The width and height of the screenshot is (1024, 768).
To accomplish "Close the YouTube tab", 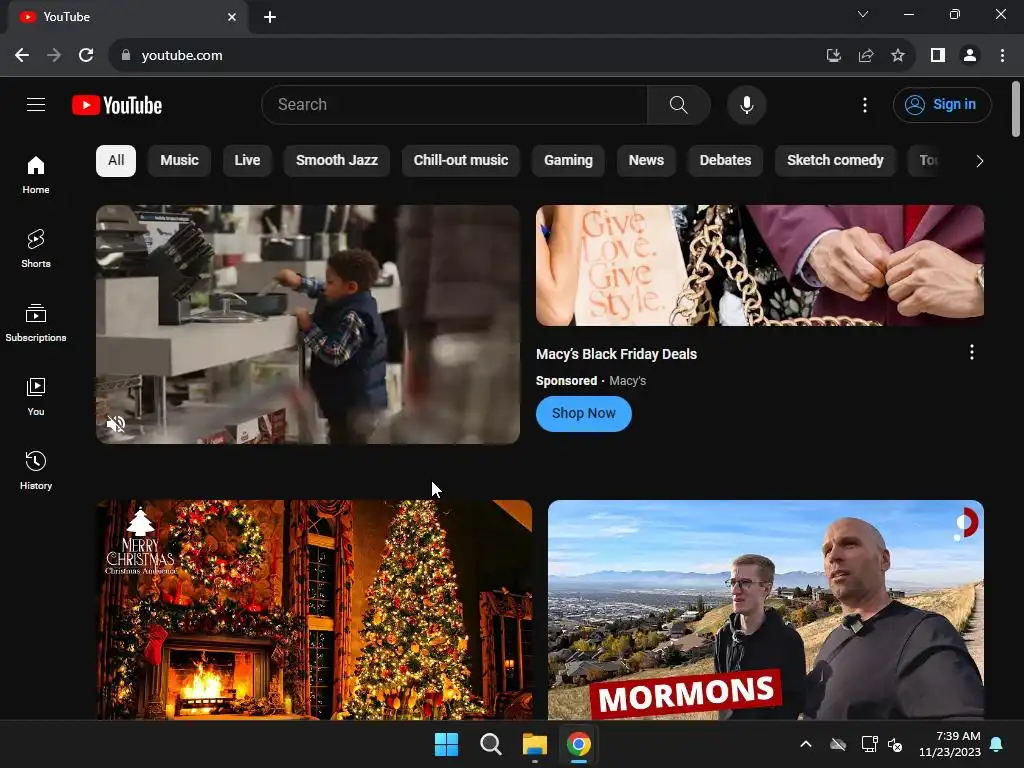I will 232,17.
